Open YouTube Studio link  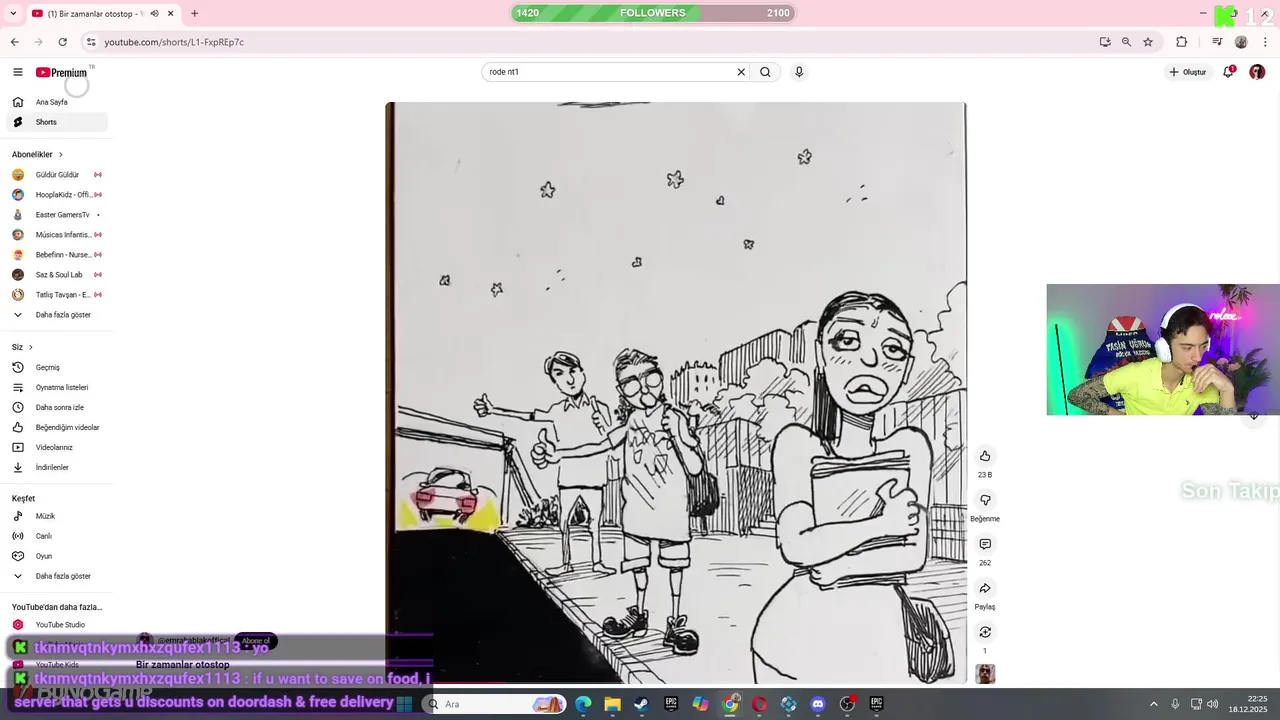coord(57,625)
